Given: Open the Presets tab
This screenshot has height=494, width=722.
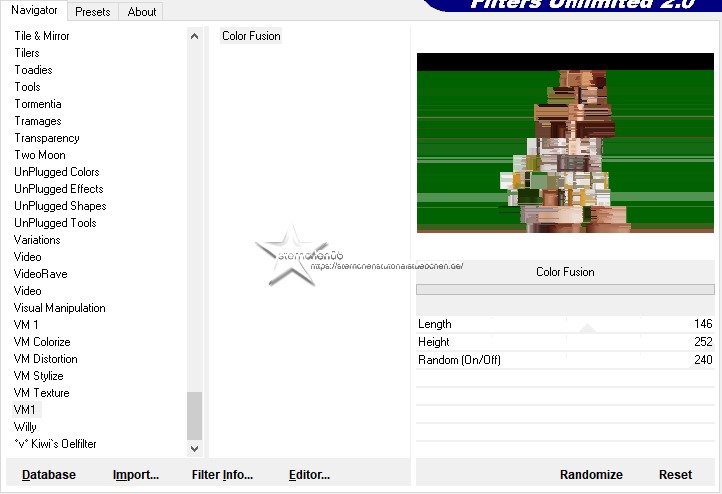Looking at the screenshot, I should pyautogui.click(x=93, y=12).
